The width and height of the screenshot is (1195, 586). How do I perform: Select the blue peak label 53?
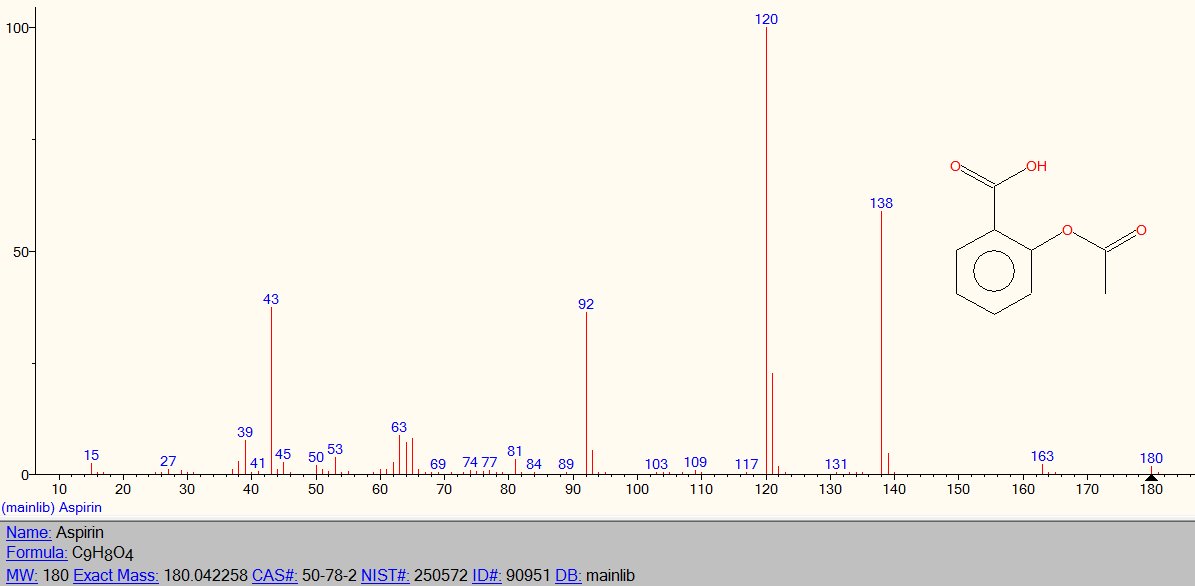click(335, 448)
